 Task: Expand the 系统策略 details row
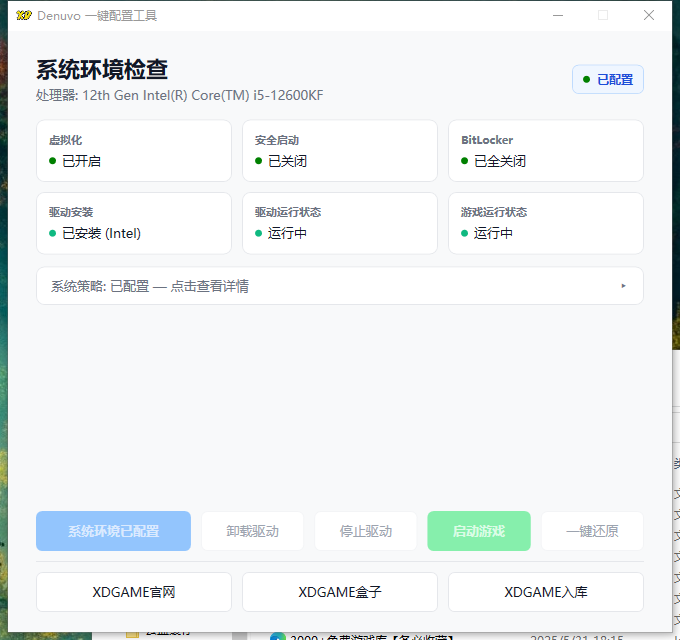339,286
